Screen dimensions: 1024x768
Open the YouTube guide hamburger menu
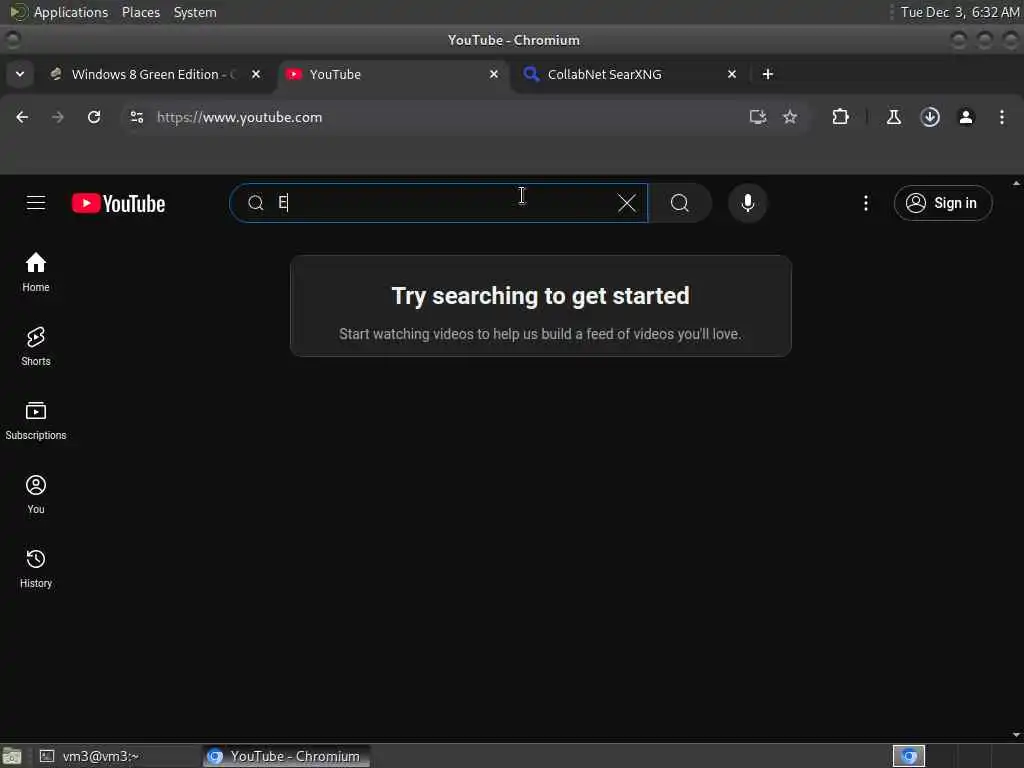36,203
